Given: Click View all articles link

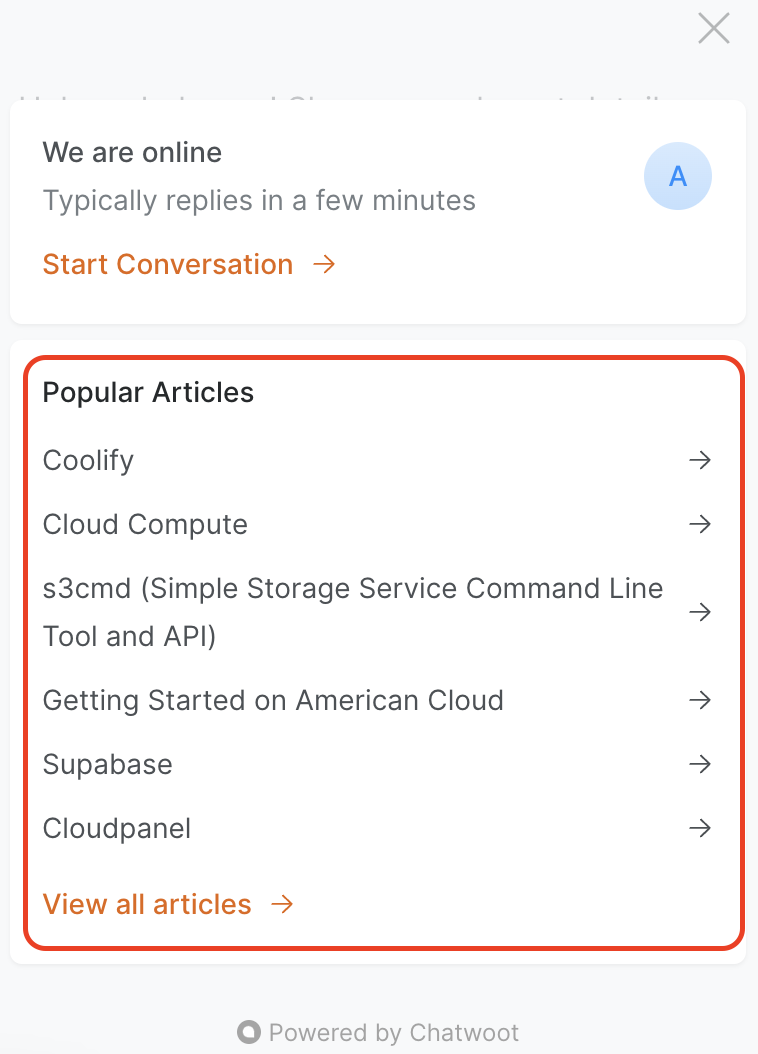Looking at the screenshot, I should (147, 904).
